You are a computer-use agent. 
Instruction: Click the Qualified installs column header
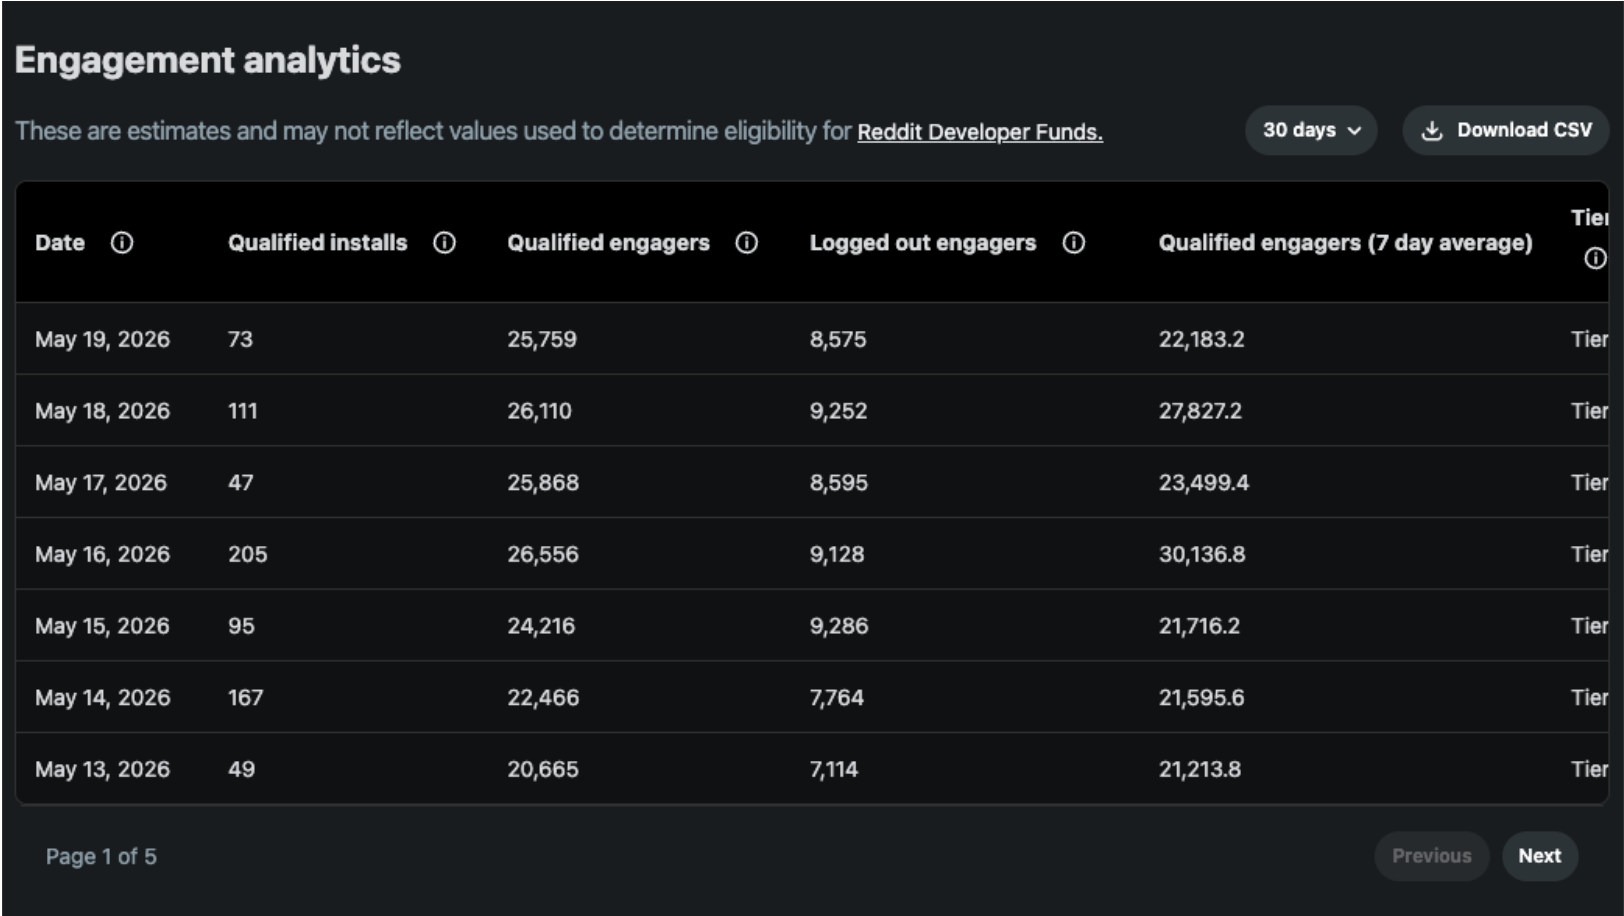[318, 243]
